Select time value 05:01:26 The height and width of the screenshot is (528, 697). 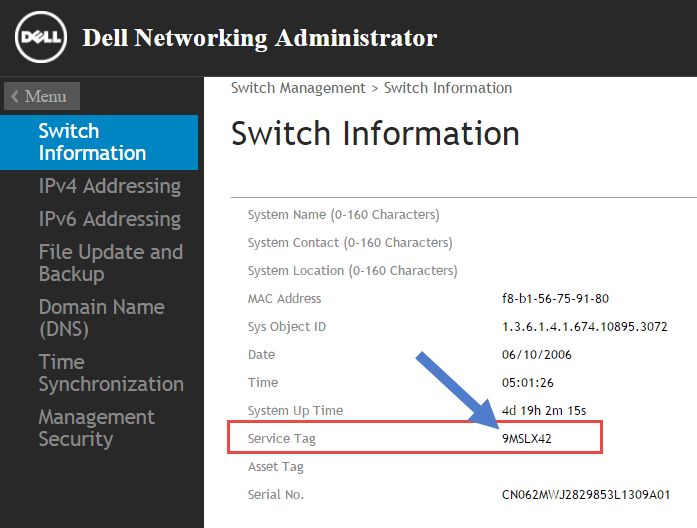[528, 383]
